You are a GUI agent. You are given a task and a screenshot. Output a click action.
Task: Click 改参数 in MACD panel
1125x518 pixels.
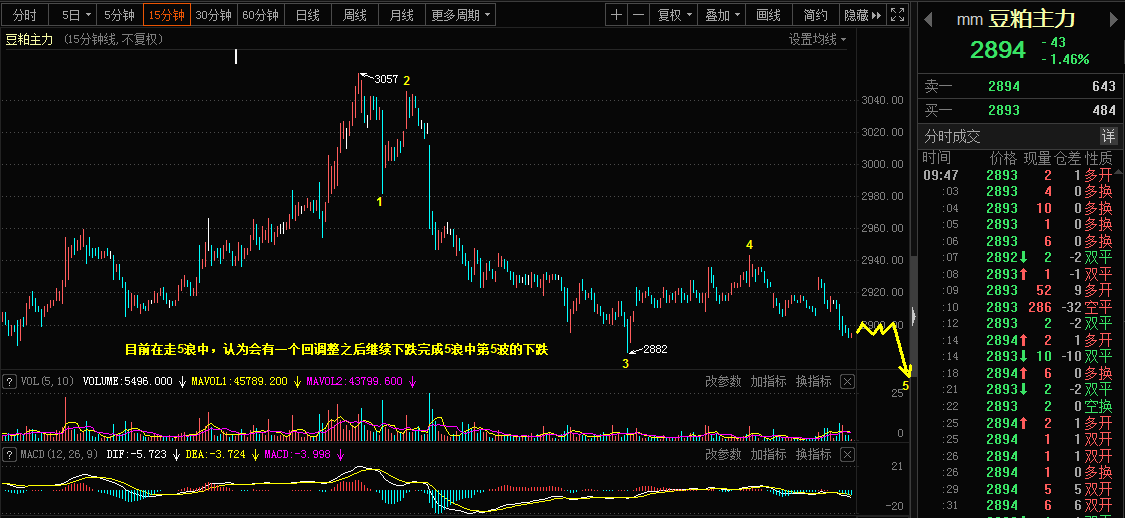pyautogui.click(x=723, y=454)
